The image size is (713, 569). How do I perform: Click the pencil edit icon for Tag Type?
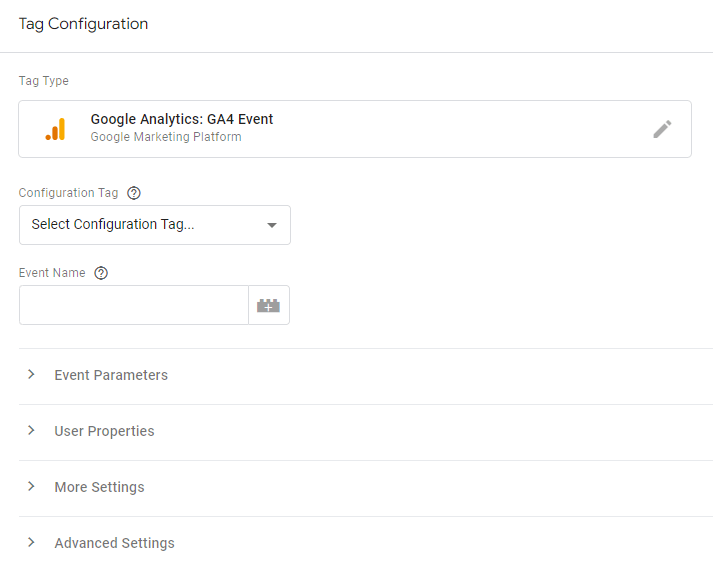(662, 129)
